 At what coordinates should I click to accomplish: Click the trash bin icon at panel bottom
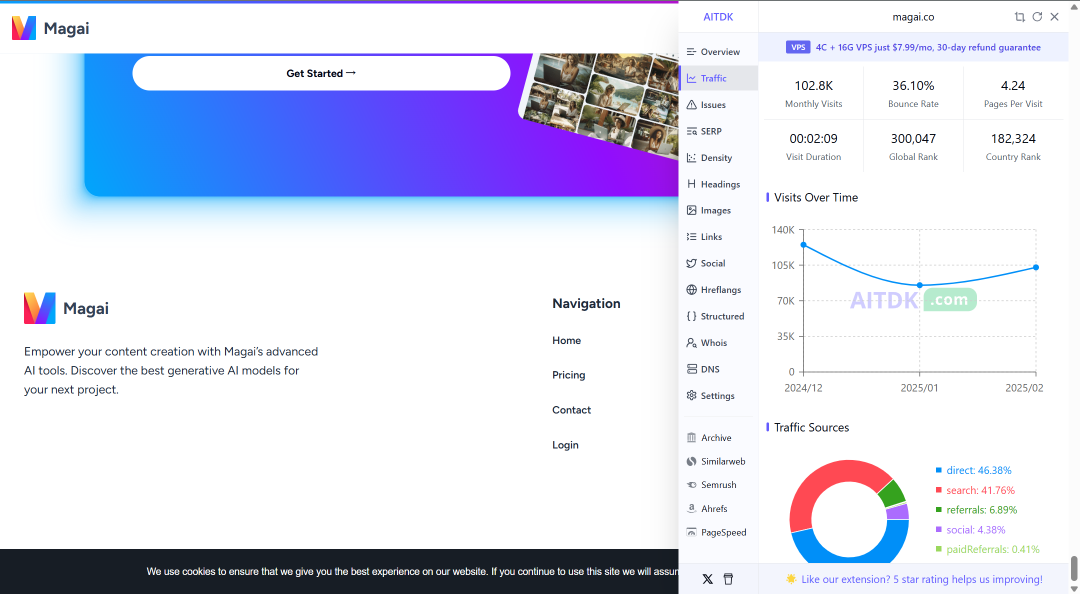pyautogui.click(x=728, y=579)
